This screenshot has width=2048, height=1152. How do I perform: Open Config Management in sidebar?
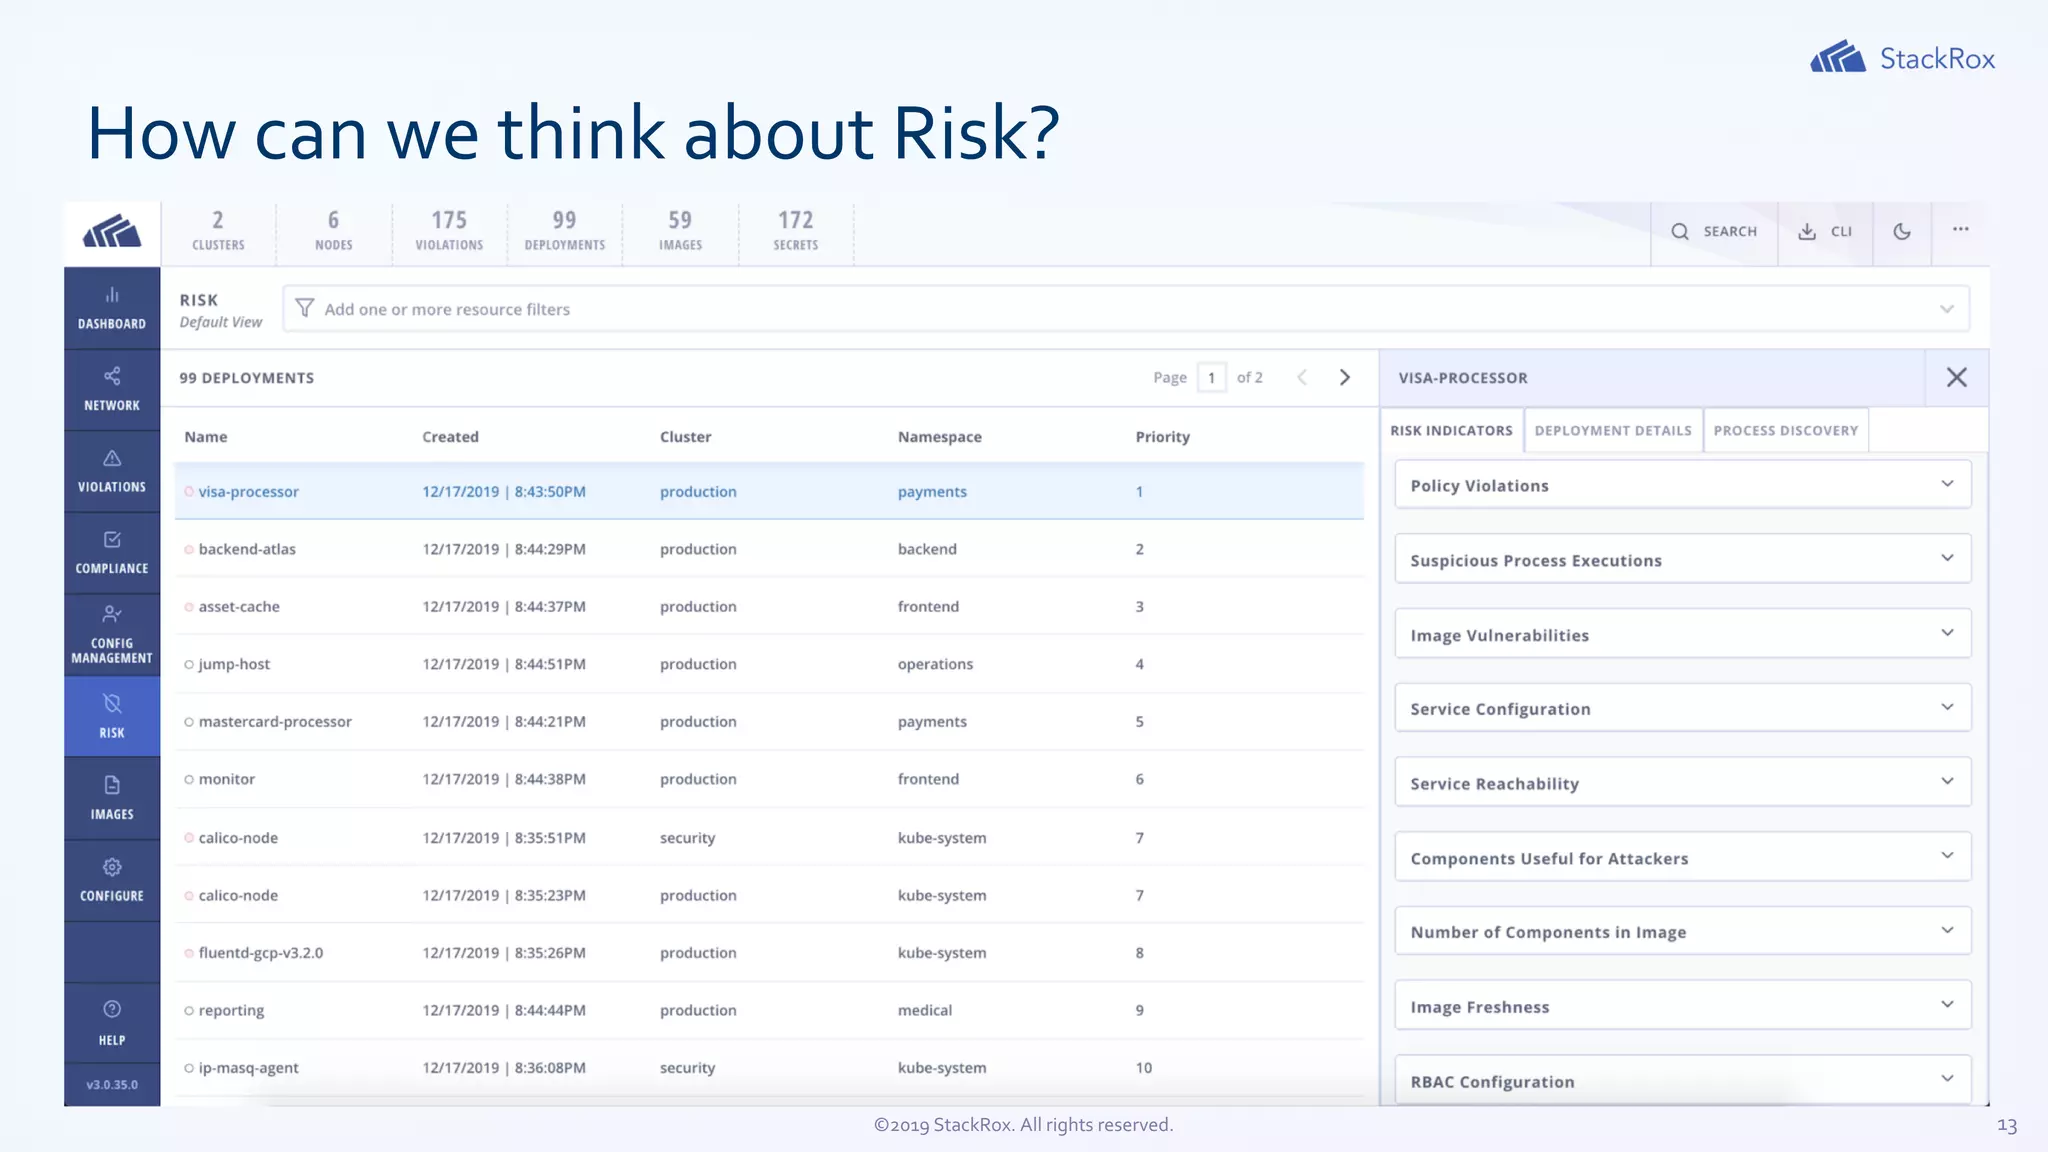112,635
